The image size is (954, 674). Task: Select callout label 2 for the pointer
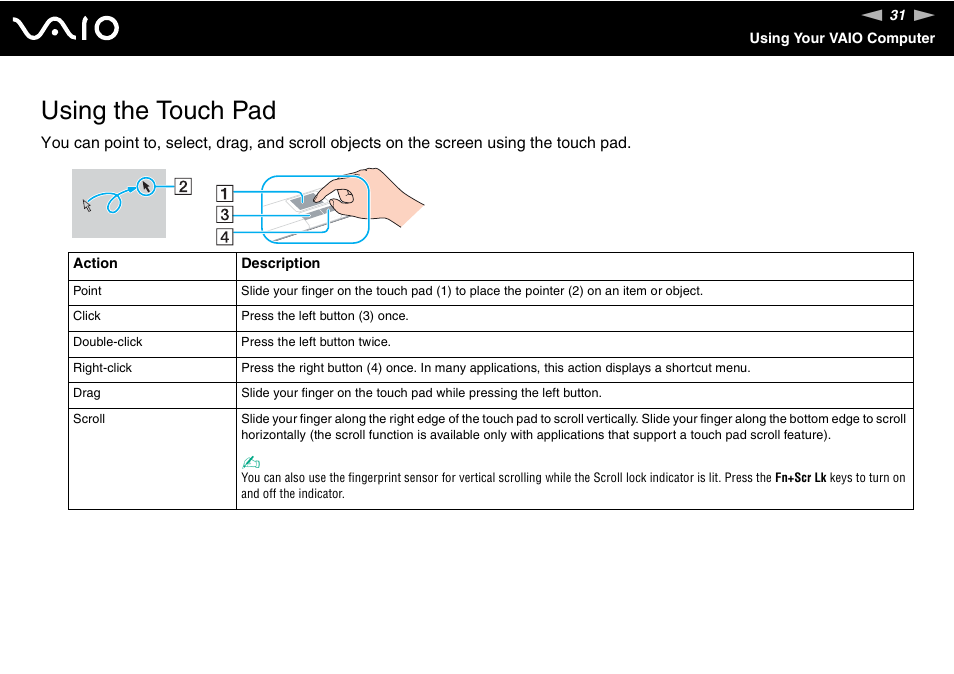point(183,186)
